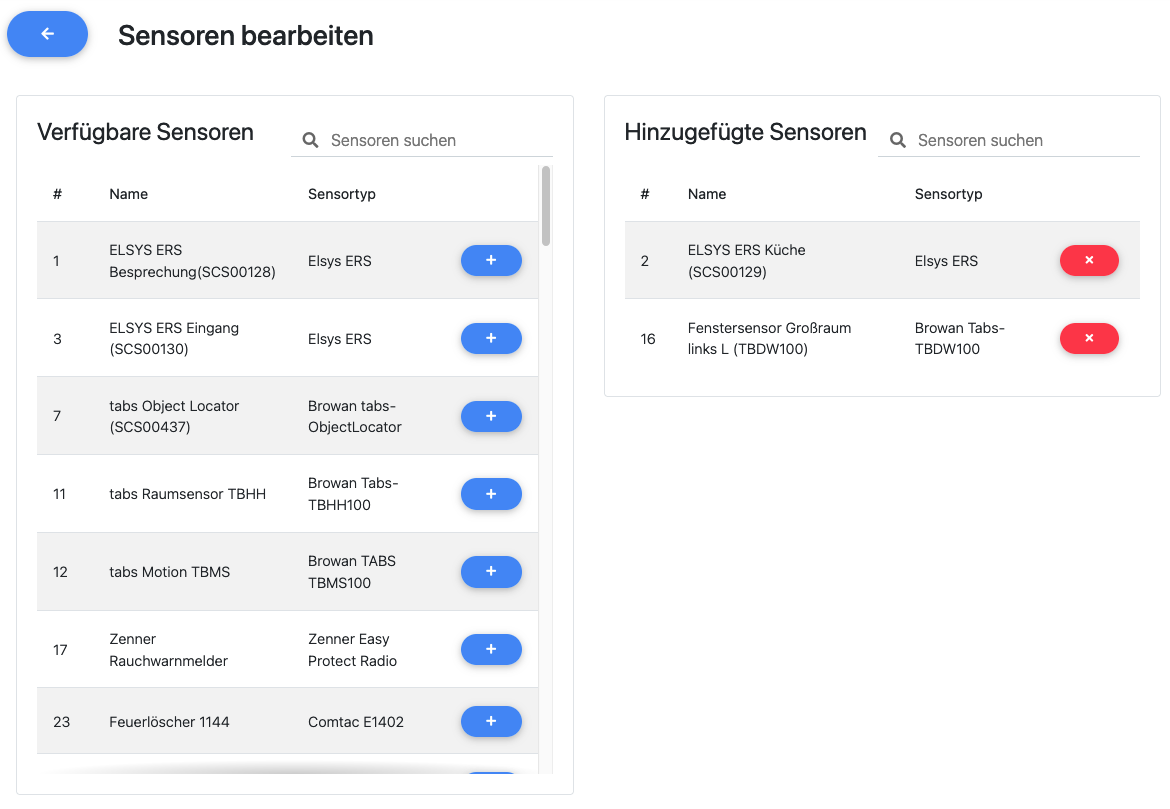Add ELSYS ERS Eingang sensor
Viewport: 1170px width, 809px height.
coord(491,338)
